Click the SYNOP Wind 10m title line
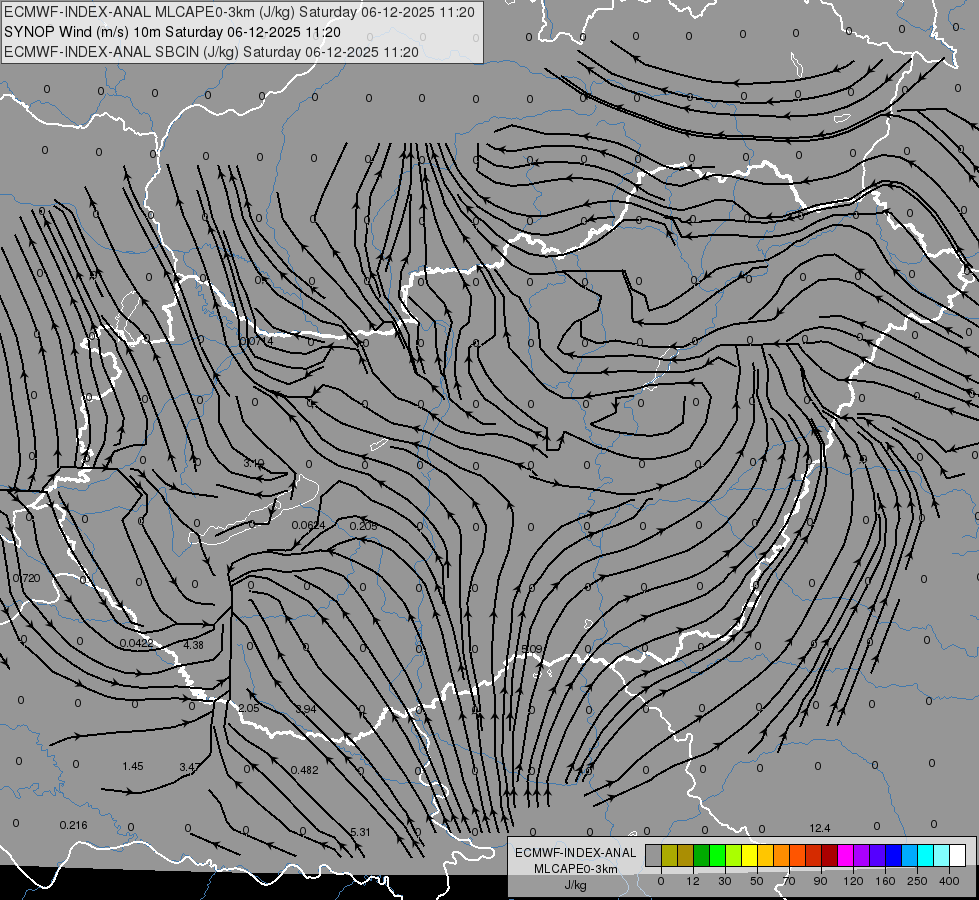 (x=172, y=32)
